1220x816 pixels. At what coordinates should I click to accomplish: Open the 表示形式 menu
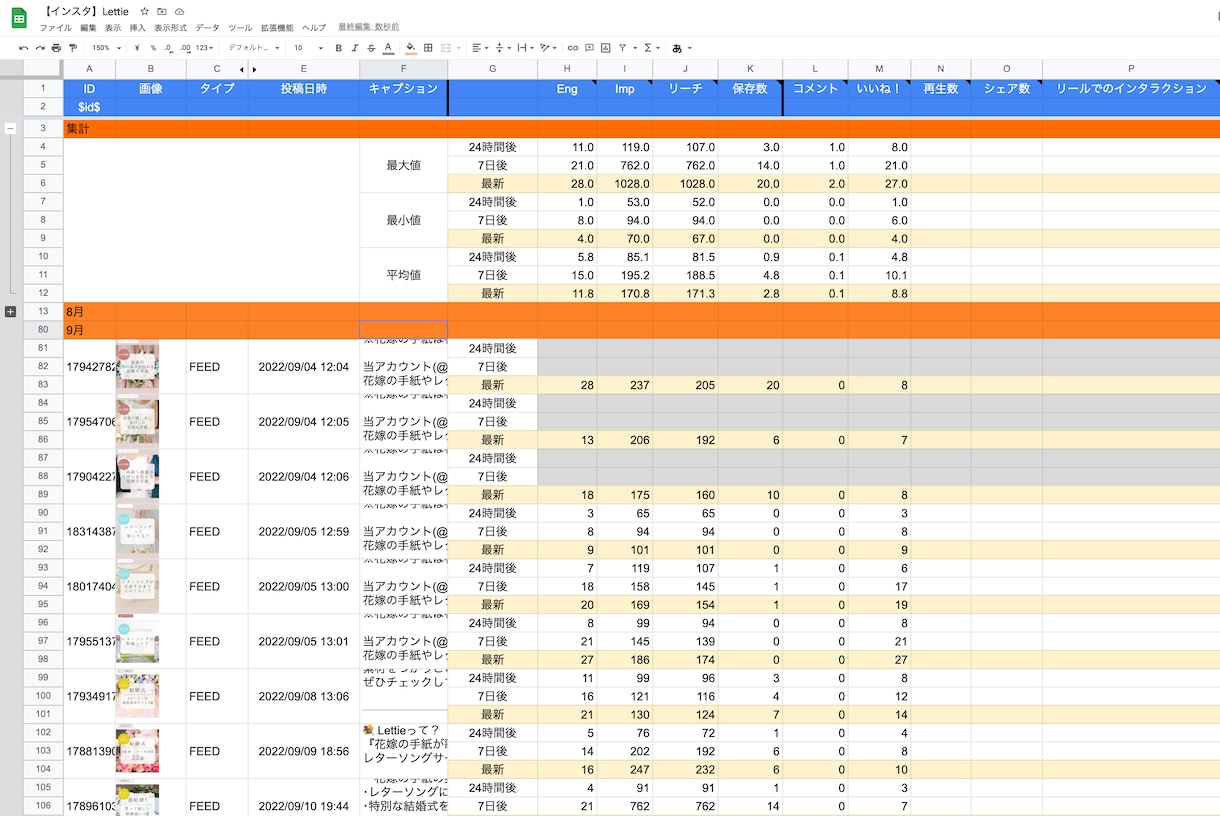[x=170, y=27]
